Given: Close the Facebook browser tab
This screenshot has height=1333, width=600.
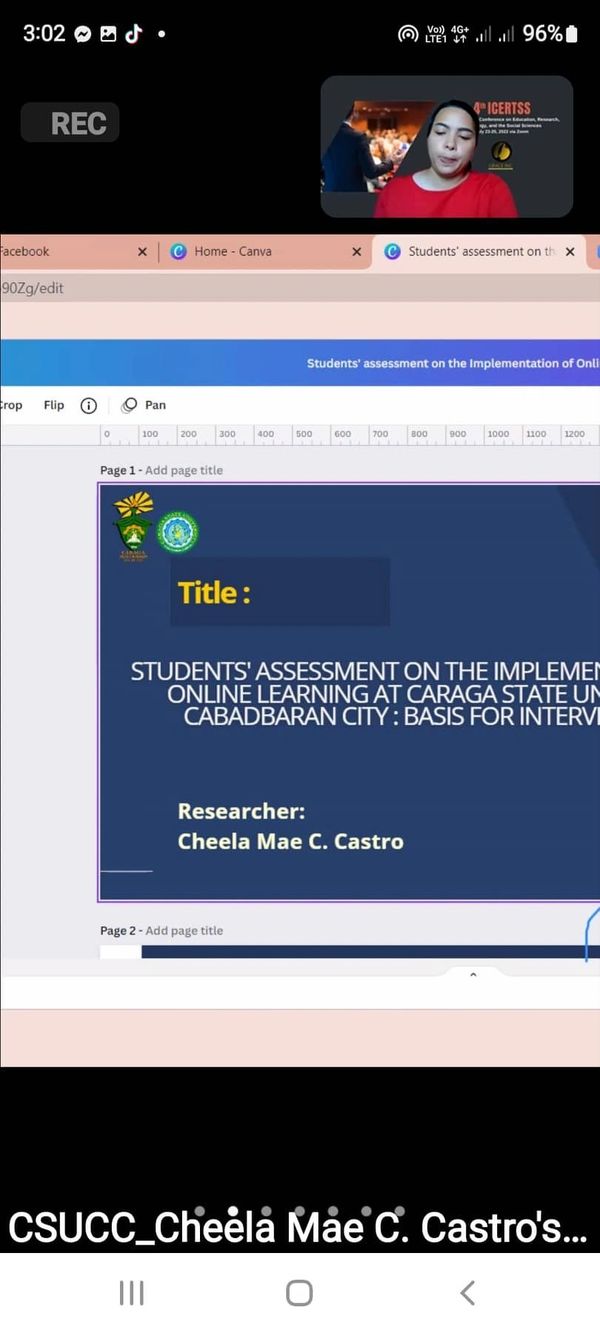Looking at the screenshot, I should 141,252.
